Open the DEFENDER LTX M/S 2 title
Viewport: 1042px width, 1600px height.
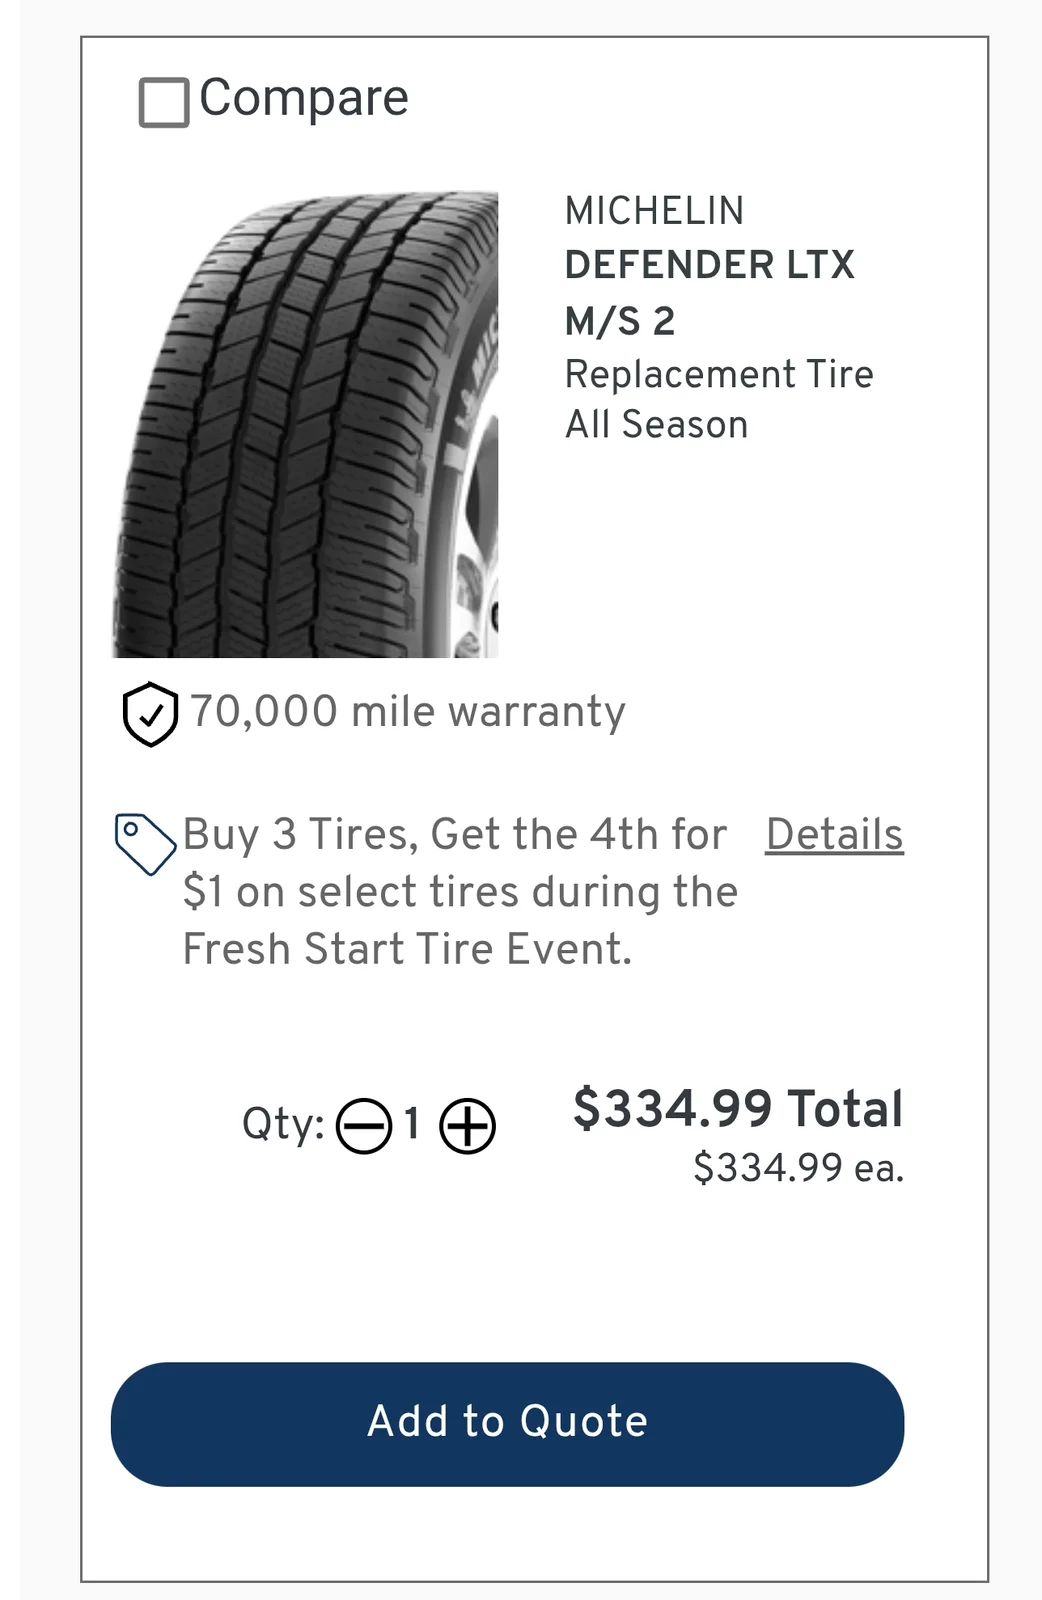(x=709, y=293)
